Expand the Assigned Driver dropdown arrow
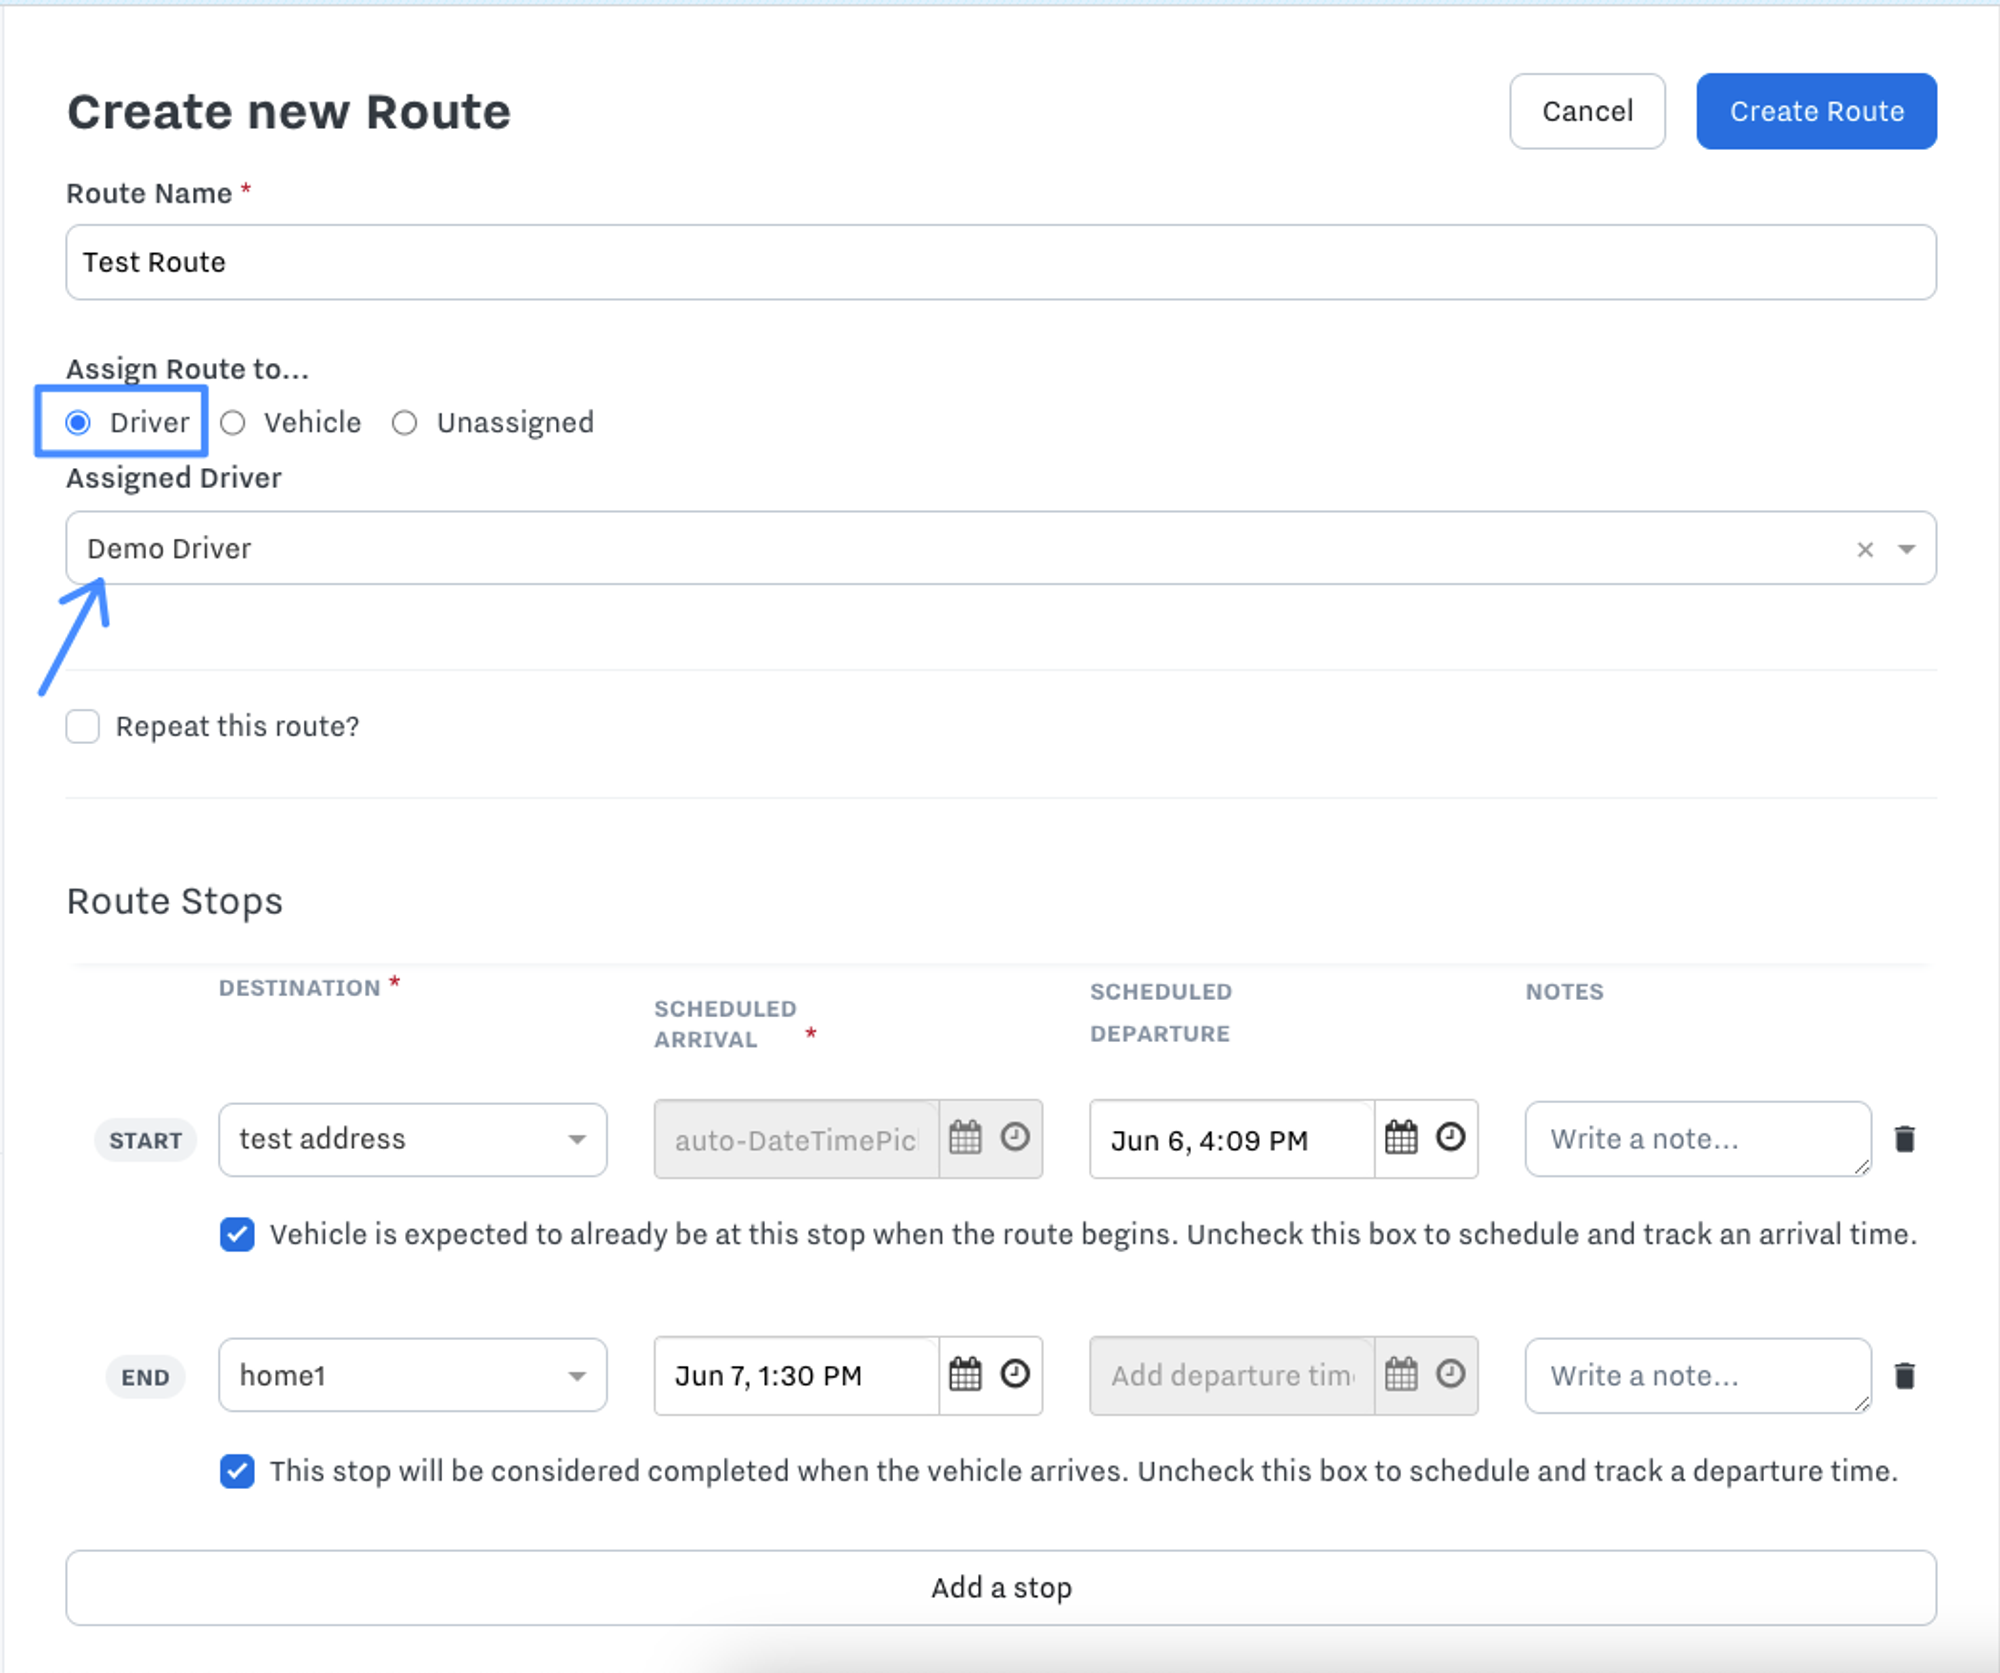The width and height of the screenshot is (2000, 1673). pyautogui.click(x=1907, y=549)
